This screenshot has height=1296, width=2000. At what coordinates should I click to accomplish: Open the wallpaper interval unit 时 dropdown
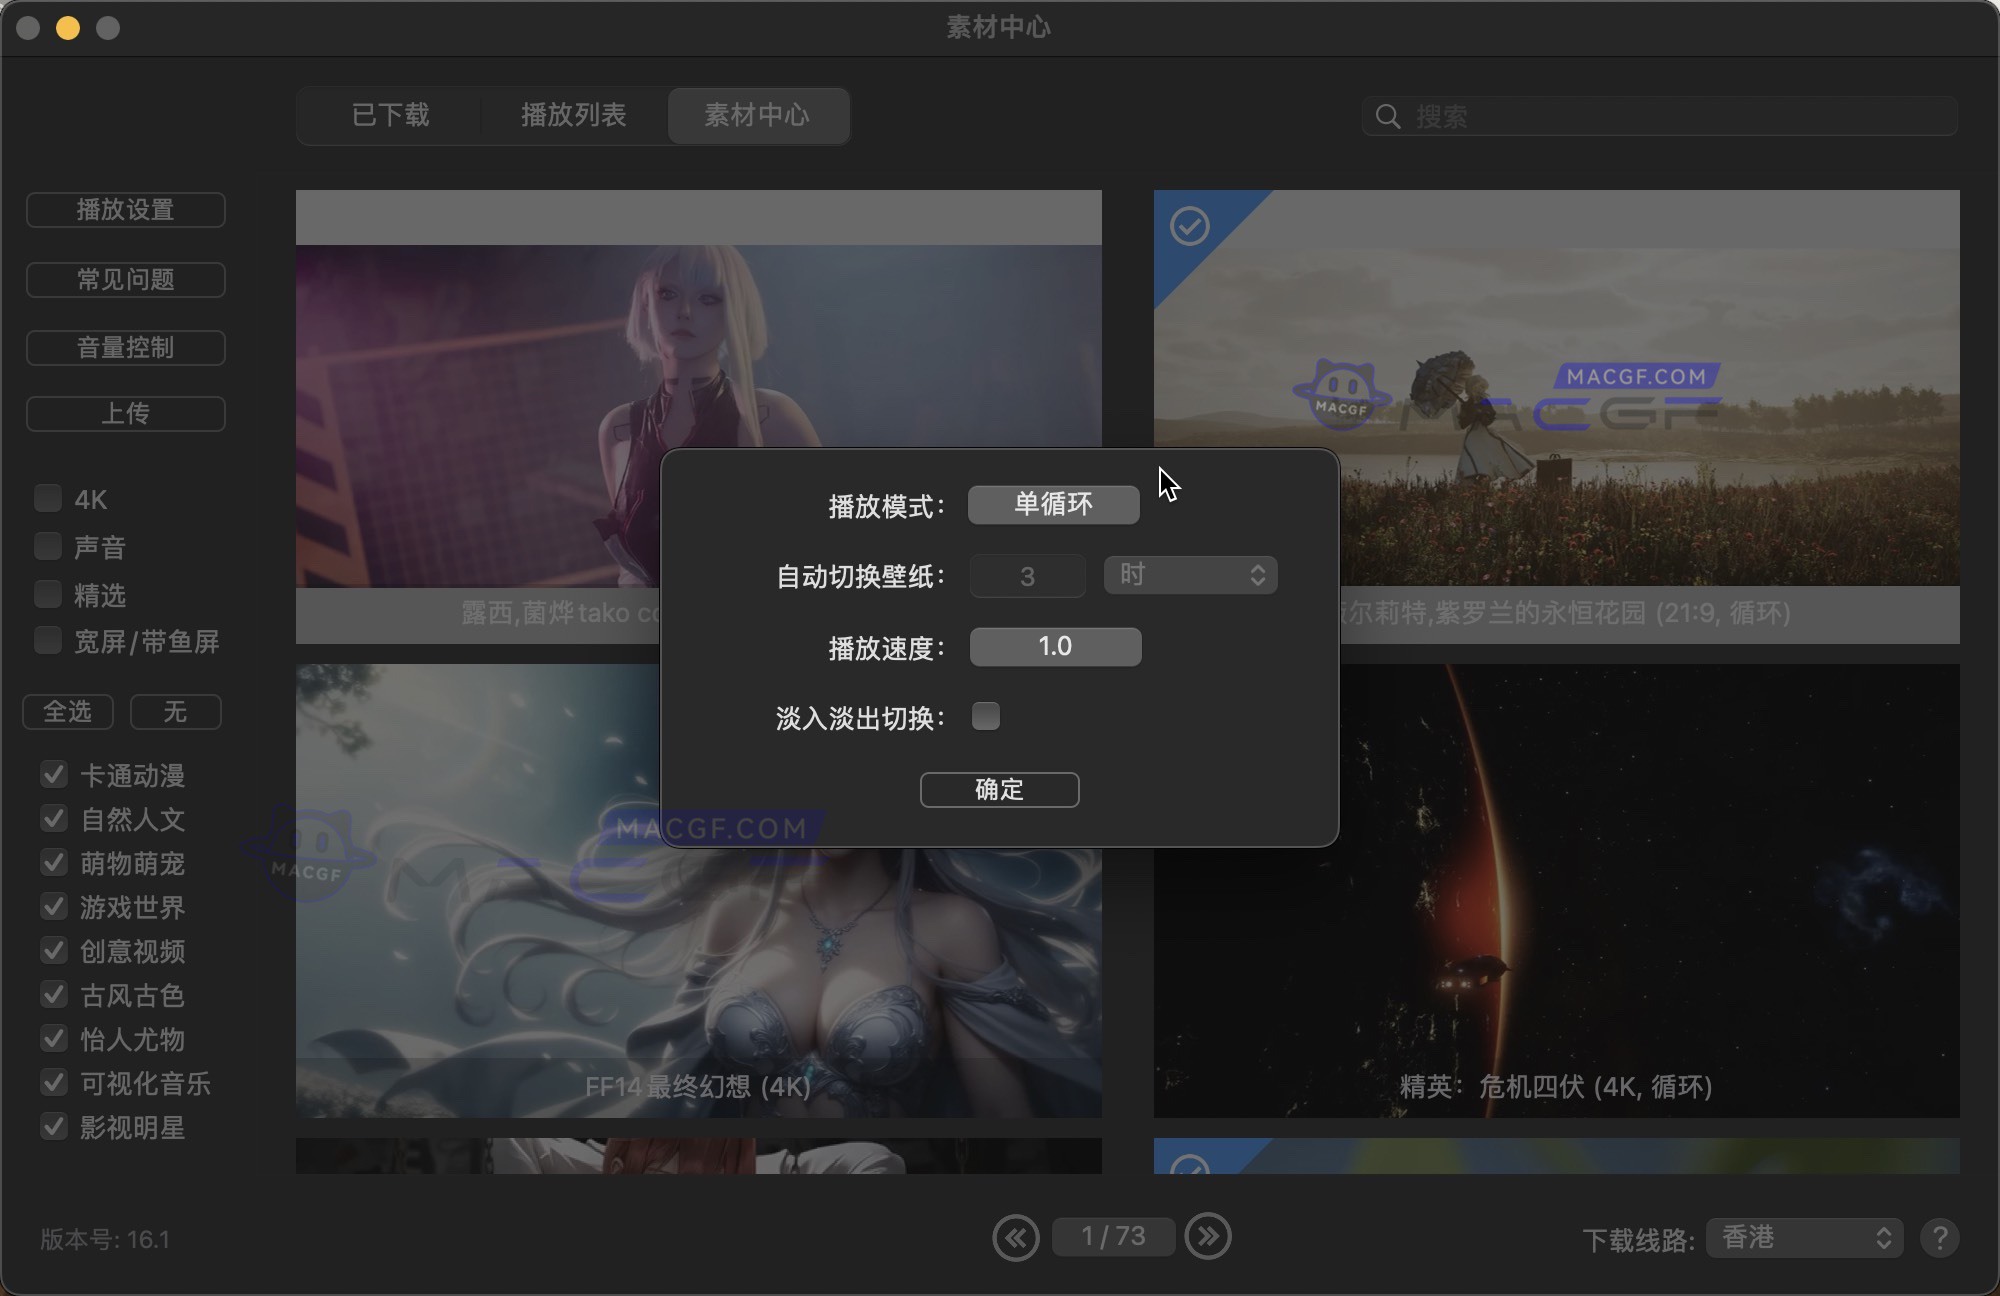click(x=1189, y=575)
